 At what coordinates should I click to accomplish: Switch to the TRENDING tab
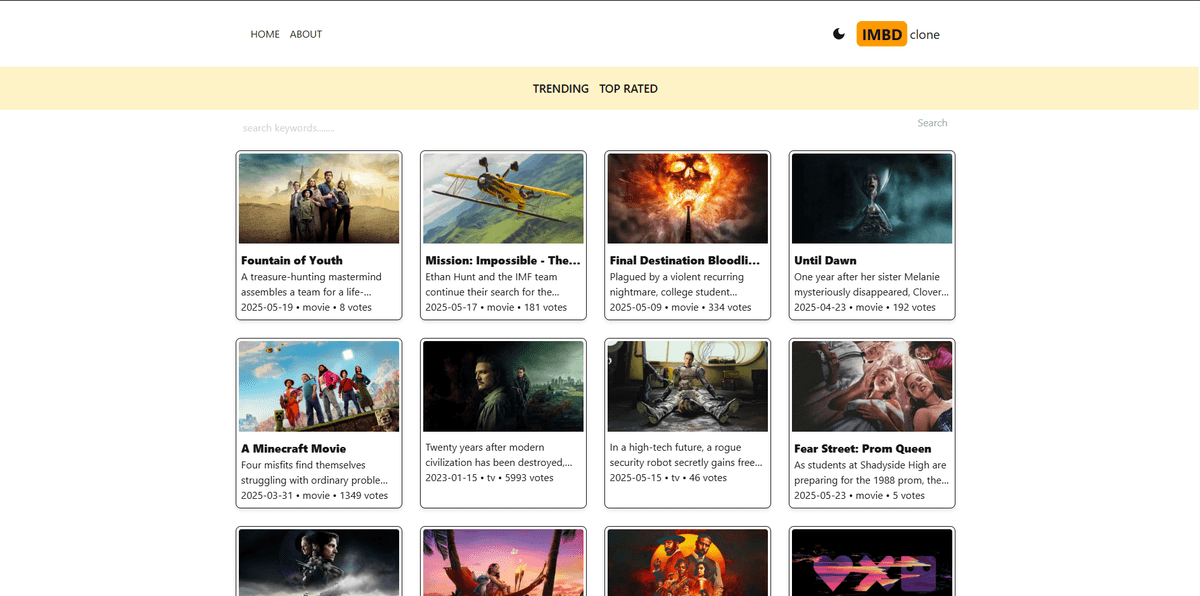[561, 89]
